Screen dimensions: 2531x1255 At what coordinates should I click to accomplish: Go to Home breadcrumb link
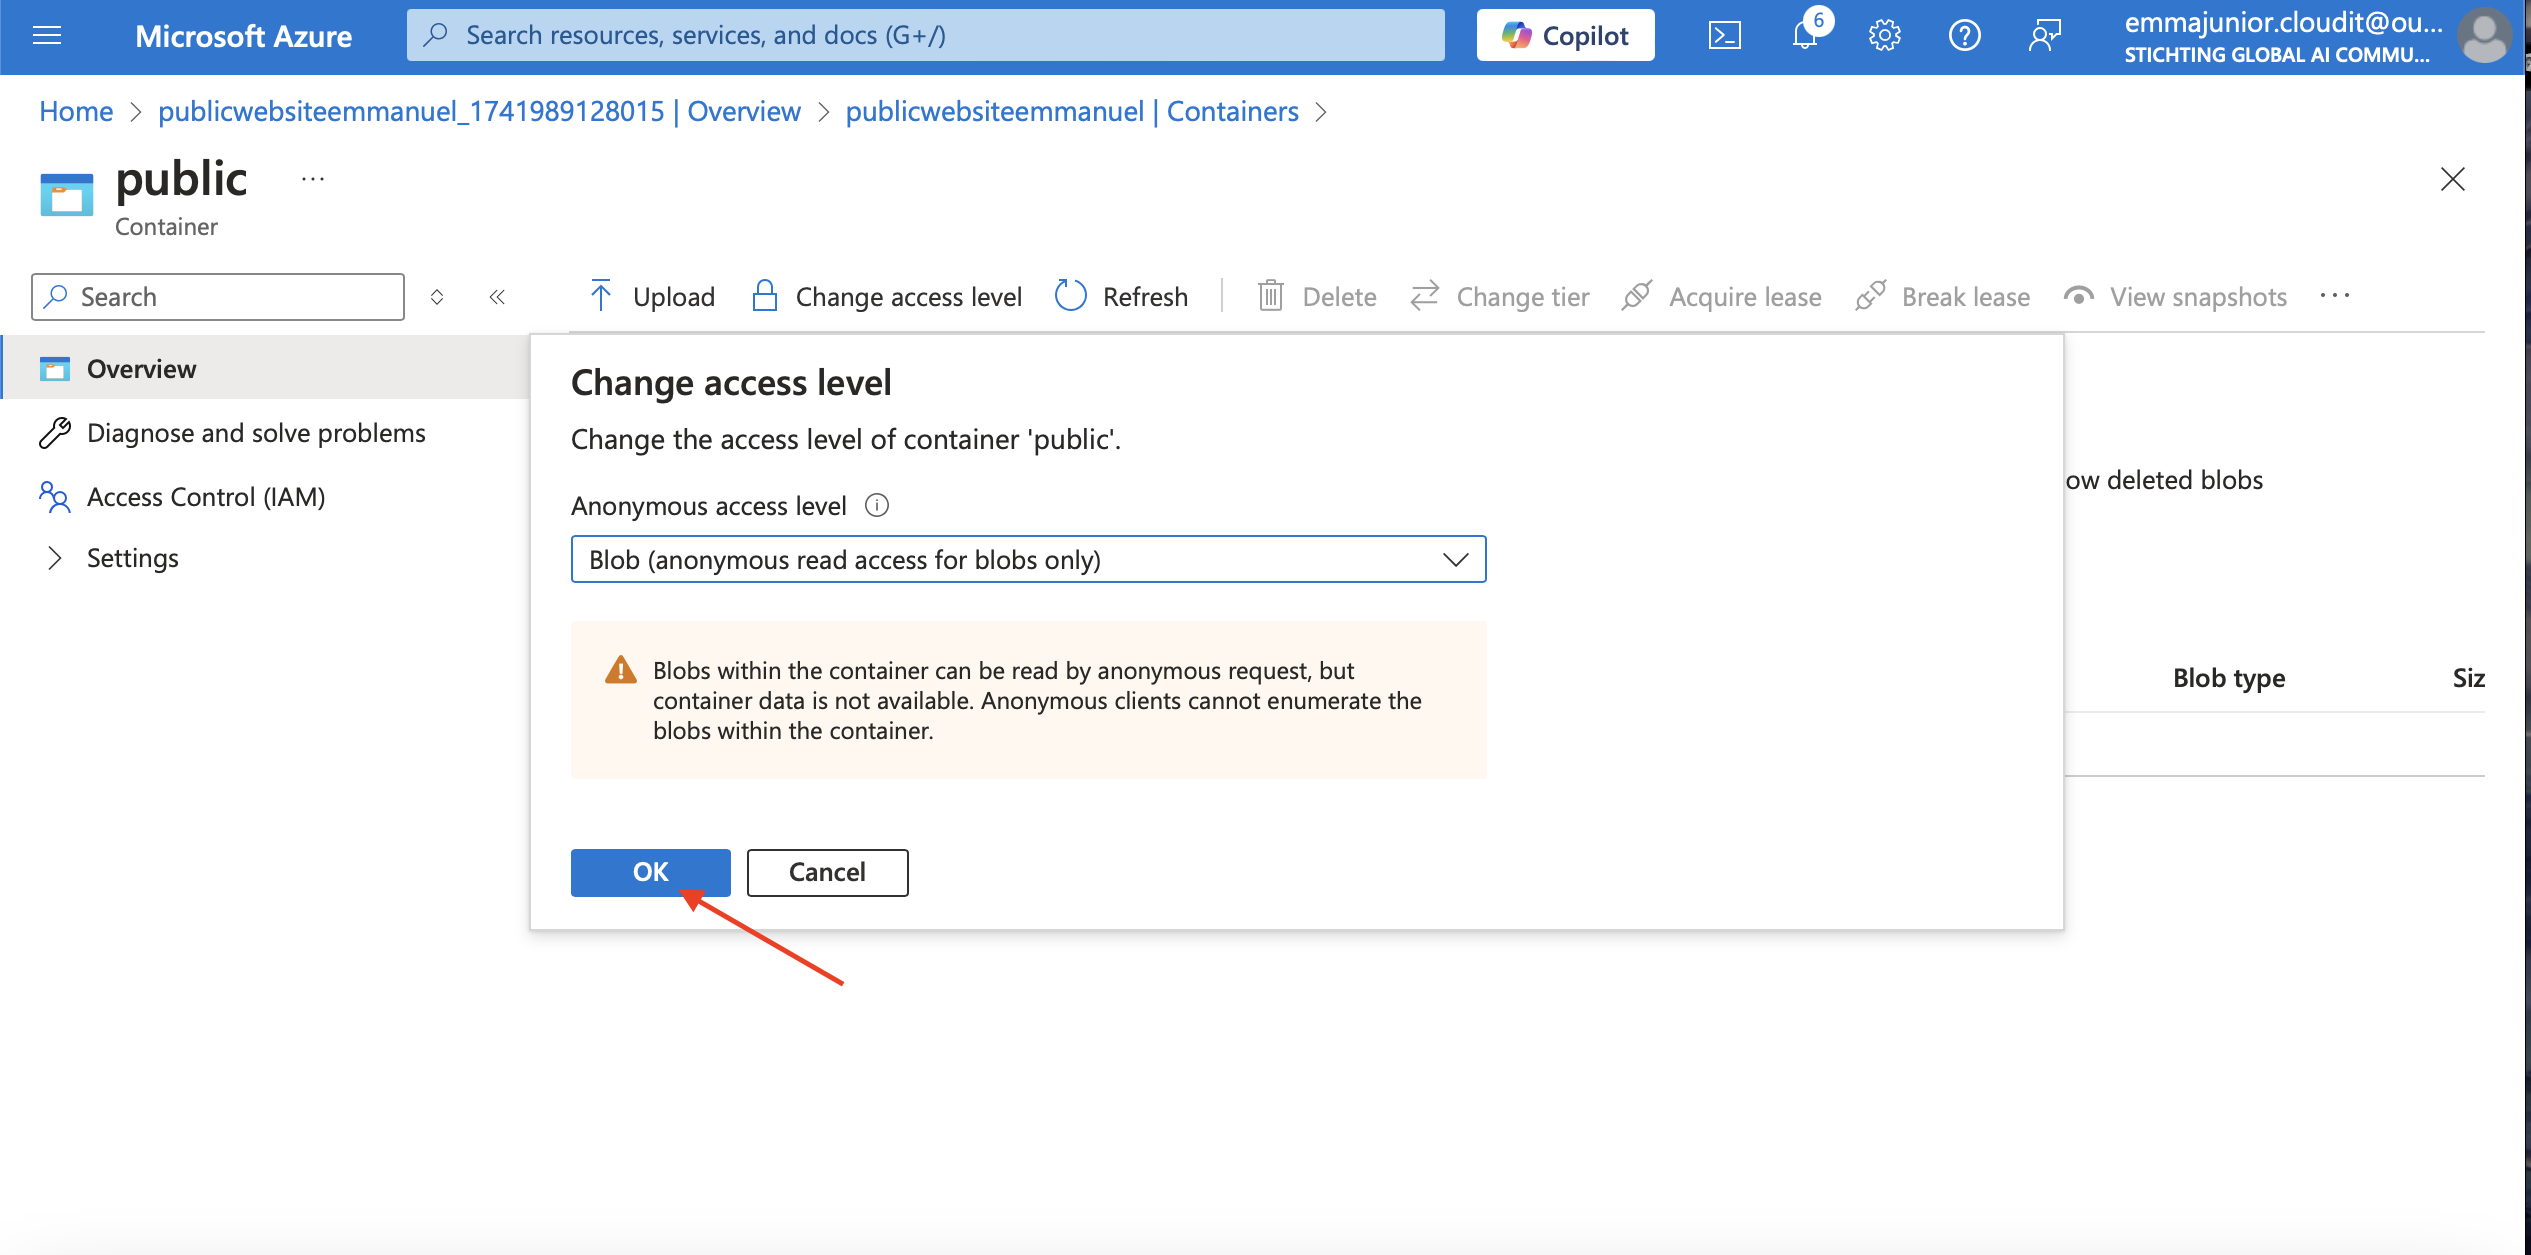[76, 111]
